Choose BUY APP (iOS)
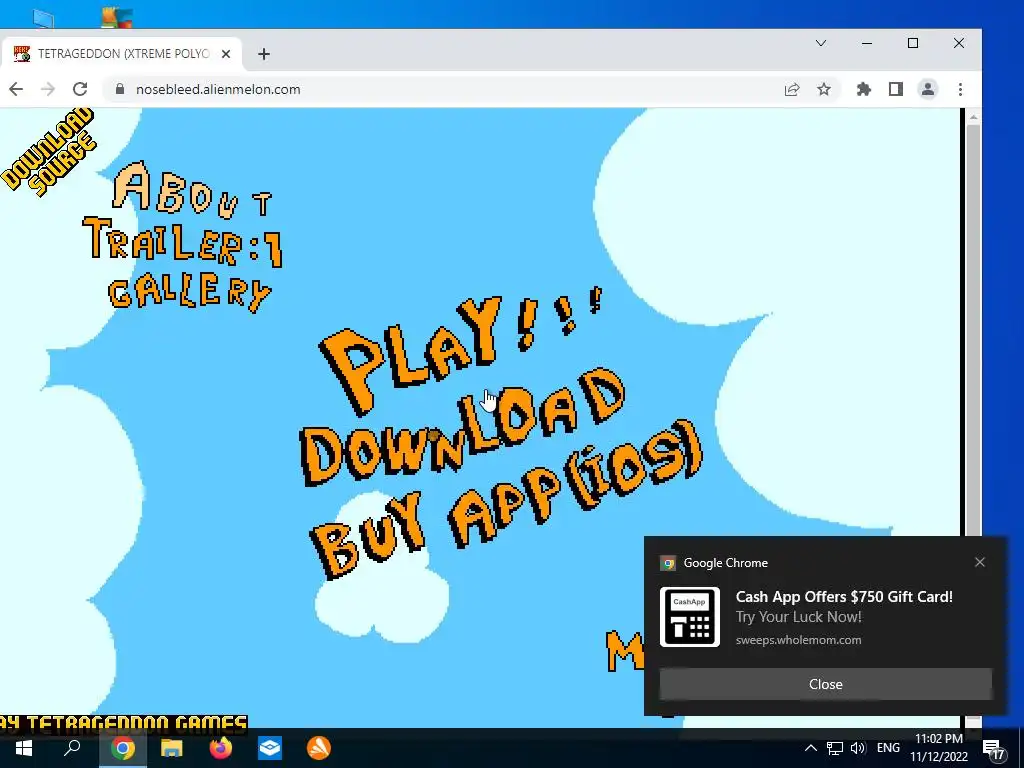Viewport: 1024px width, 768px height. [506, 500]
